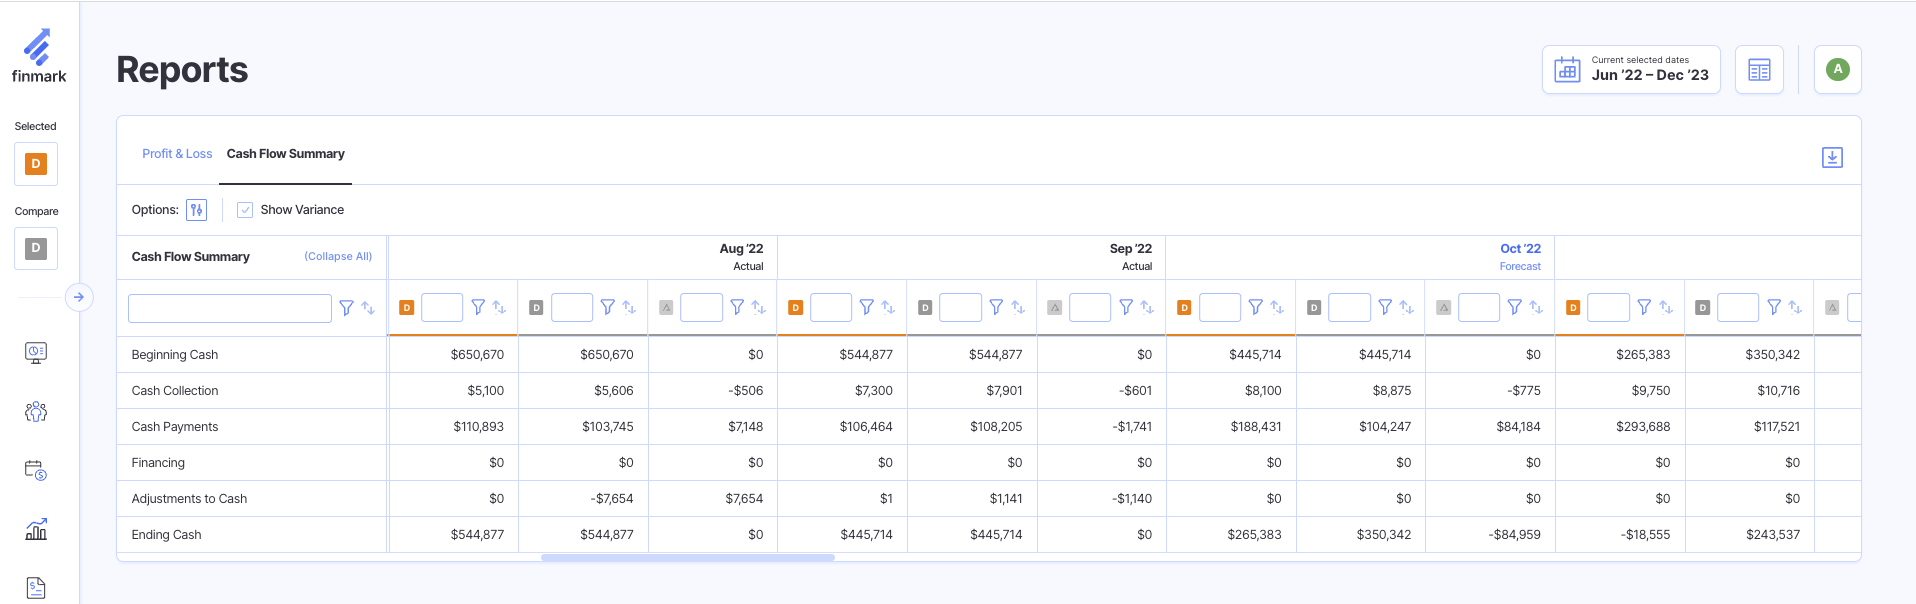
Task: Toggle the orange Selected scenario D box
Action: point(36,164)
